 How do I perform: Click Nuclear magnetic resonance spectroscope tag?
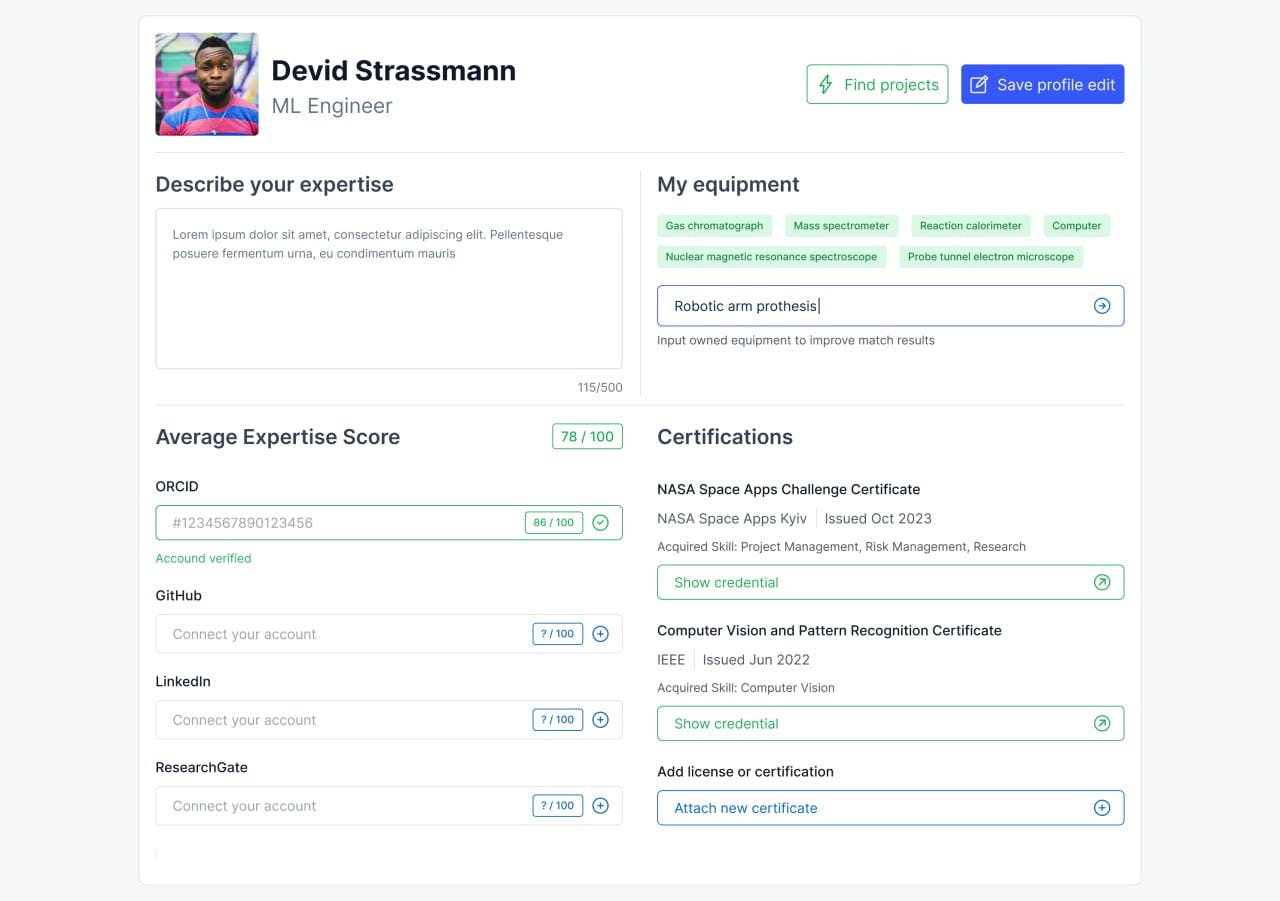click(771, 257)
